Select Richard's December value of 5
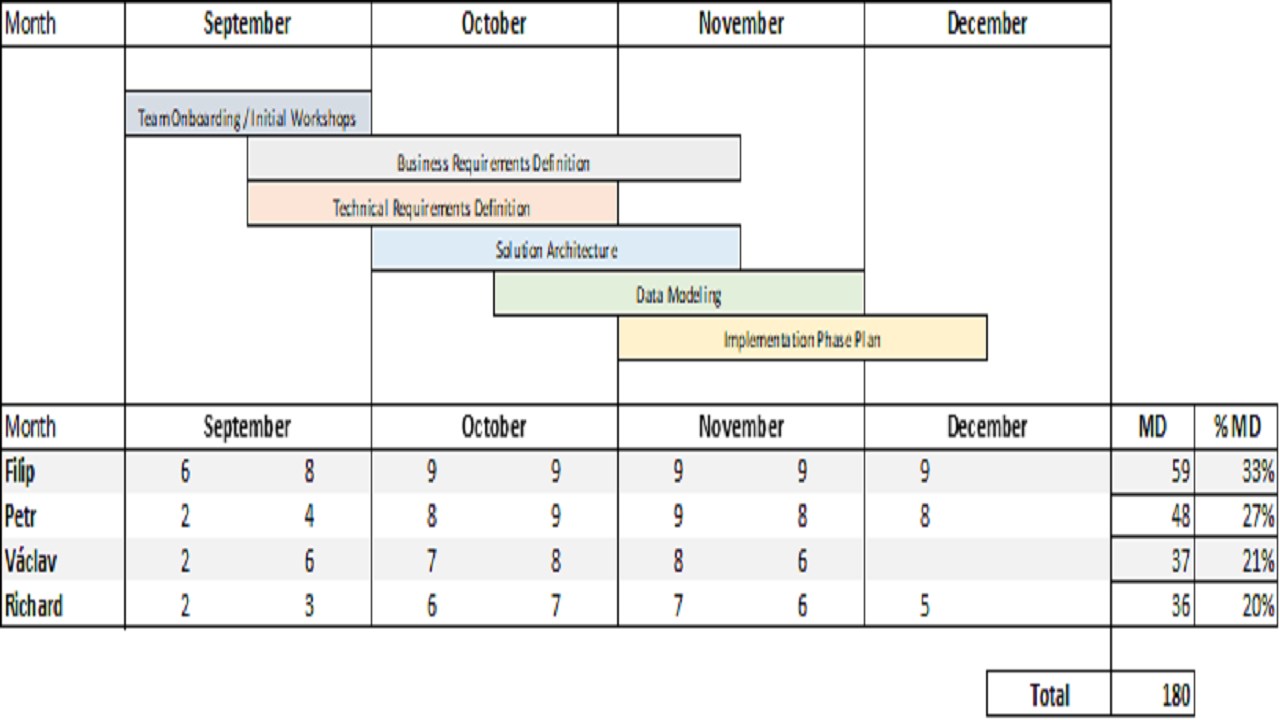 pos(925,605)
